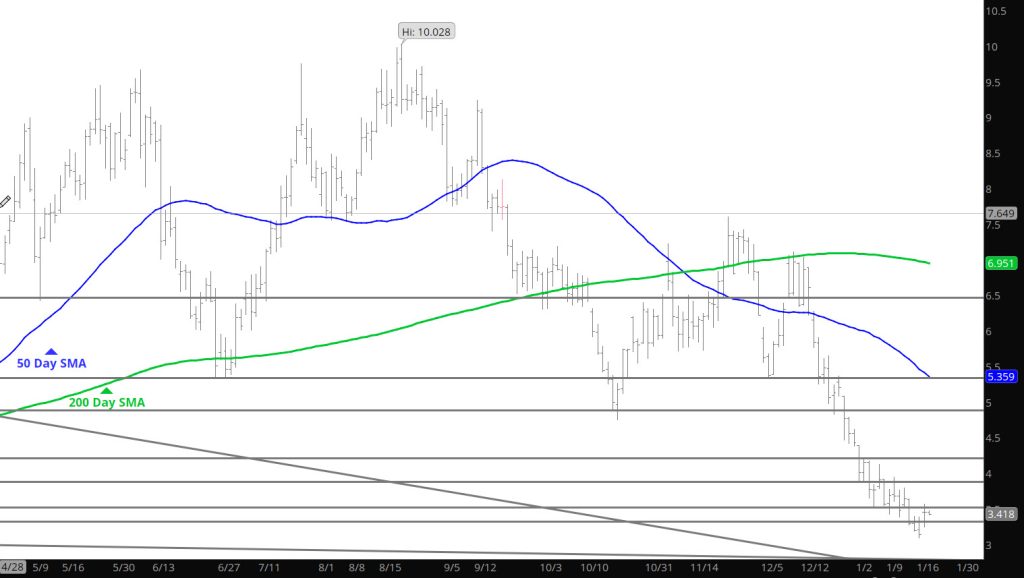The image size is (1024, 578).
Task: Click the 50 Day SMA text label
Action: [x=49, y=364]
